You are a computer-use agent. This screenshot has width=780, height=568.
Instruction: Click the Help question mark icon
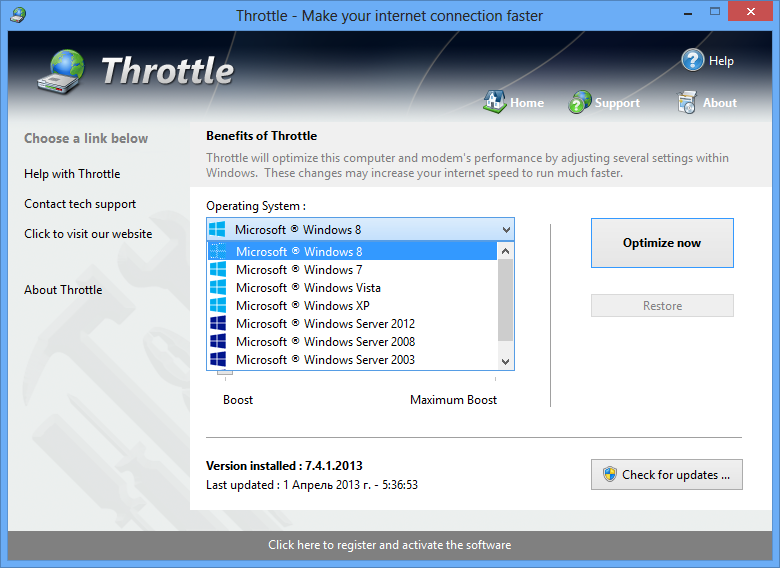(x=692, y=60)
